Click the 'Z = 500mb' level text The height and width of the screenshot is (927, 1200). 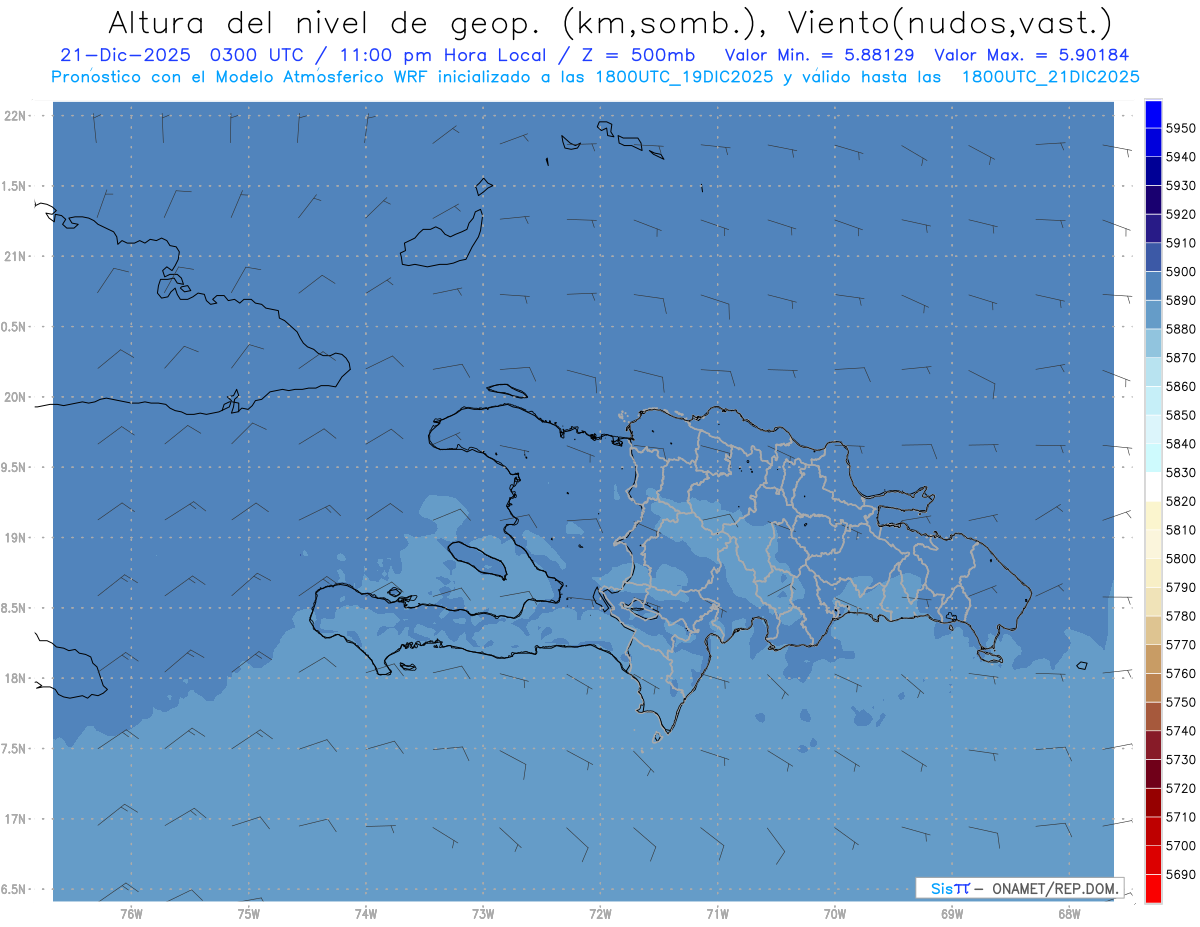(640, 55)
